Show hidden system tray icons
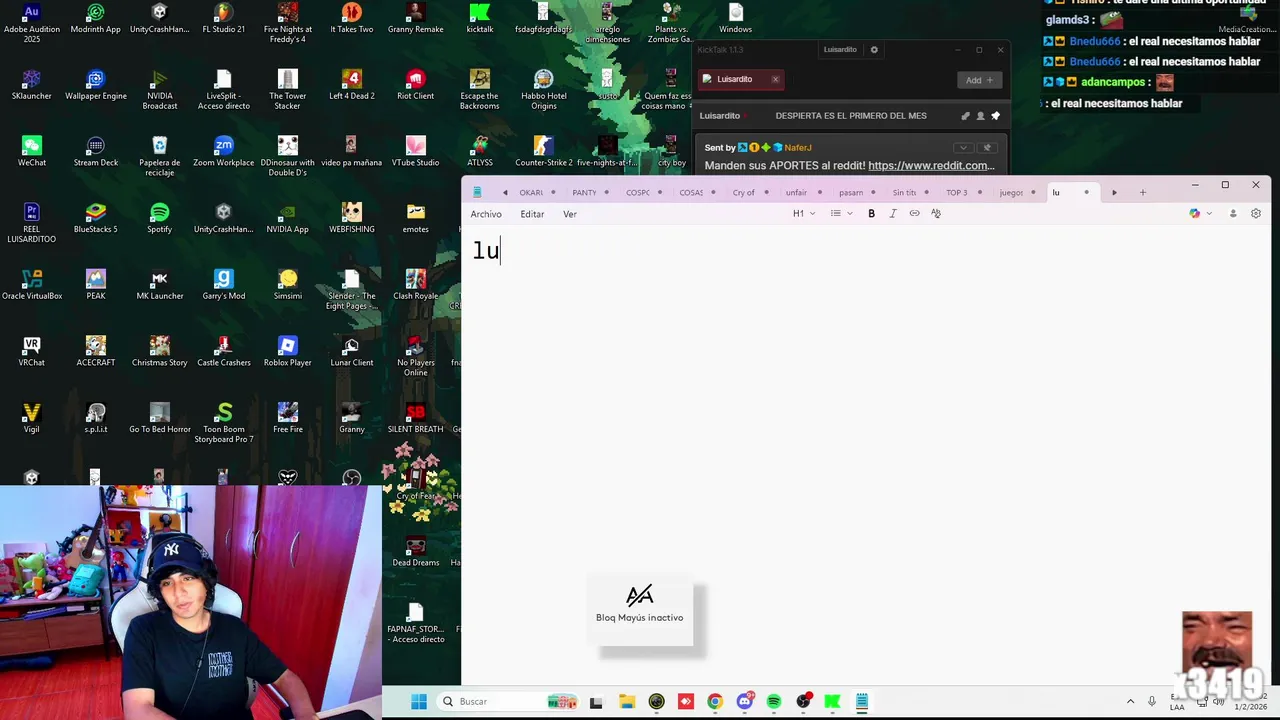 (1130, 702)
